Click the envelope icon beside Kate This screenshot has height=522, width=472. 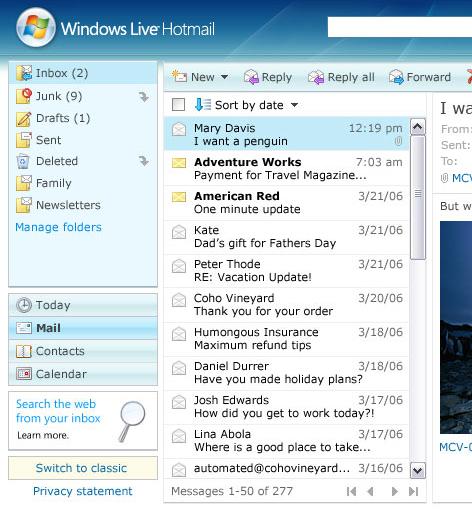tap(179, 232)
